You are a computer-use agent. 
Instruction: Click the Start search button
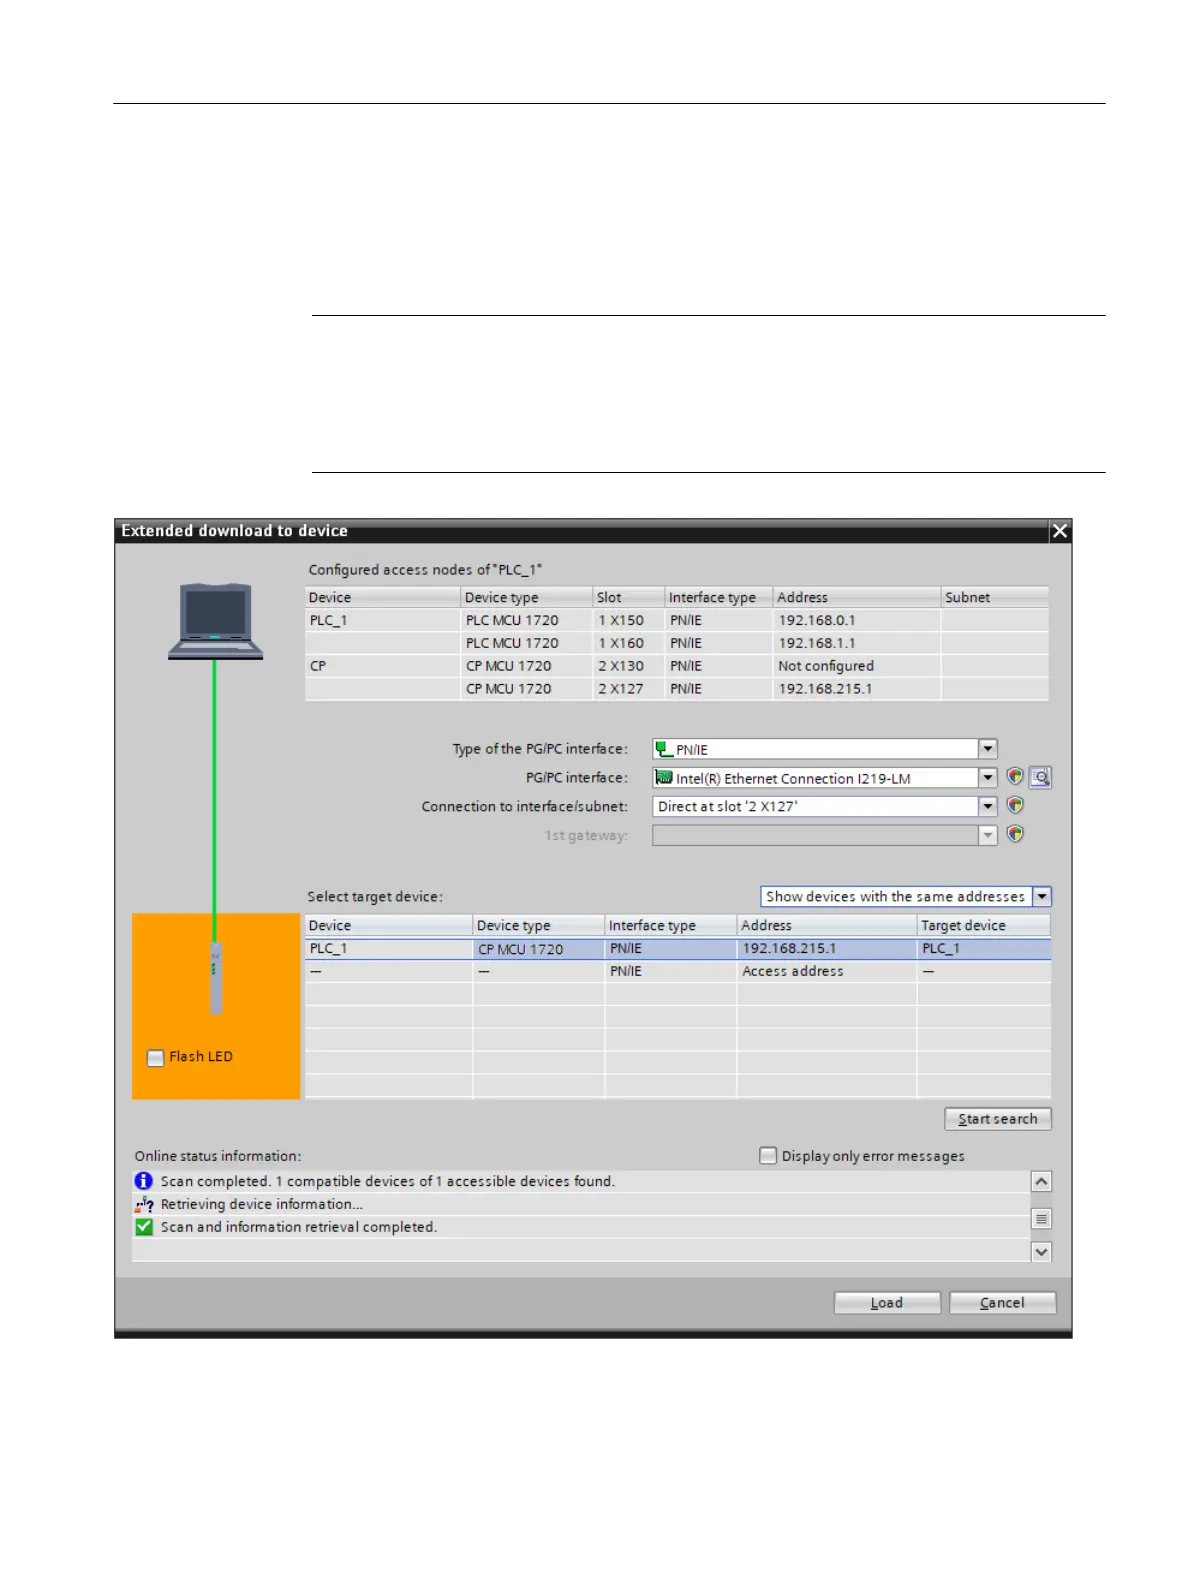[x=998, y=1119]
